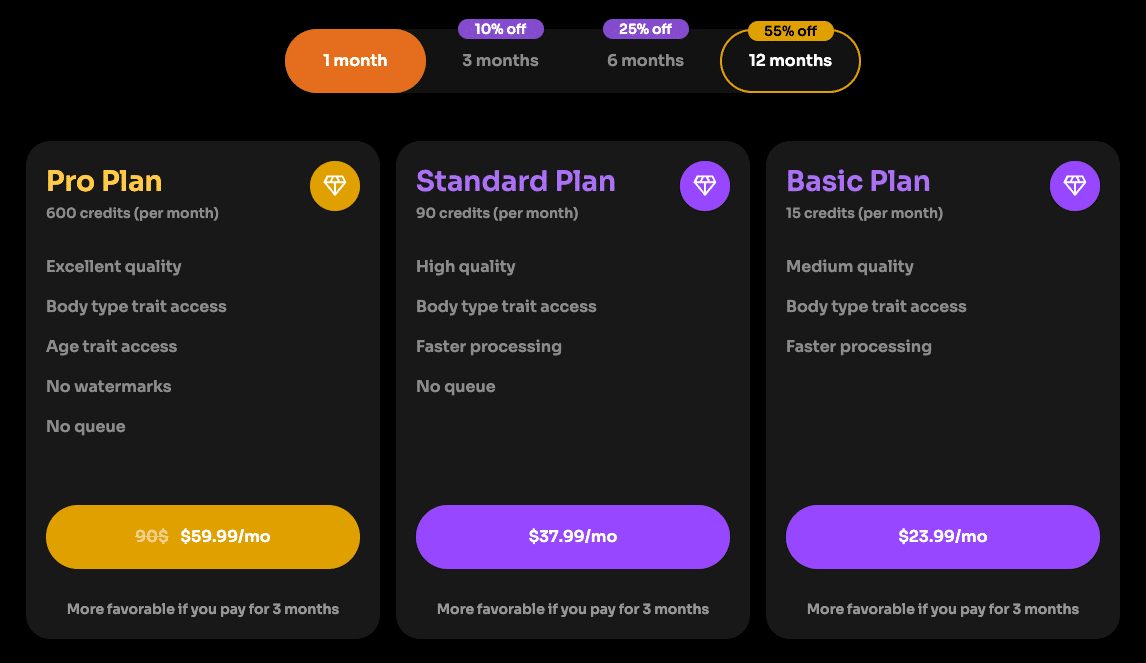1146x663 pixels.
Task: Click the Standard Plan title
Action: click(516, 181)
